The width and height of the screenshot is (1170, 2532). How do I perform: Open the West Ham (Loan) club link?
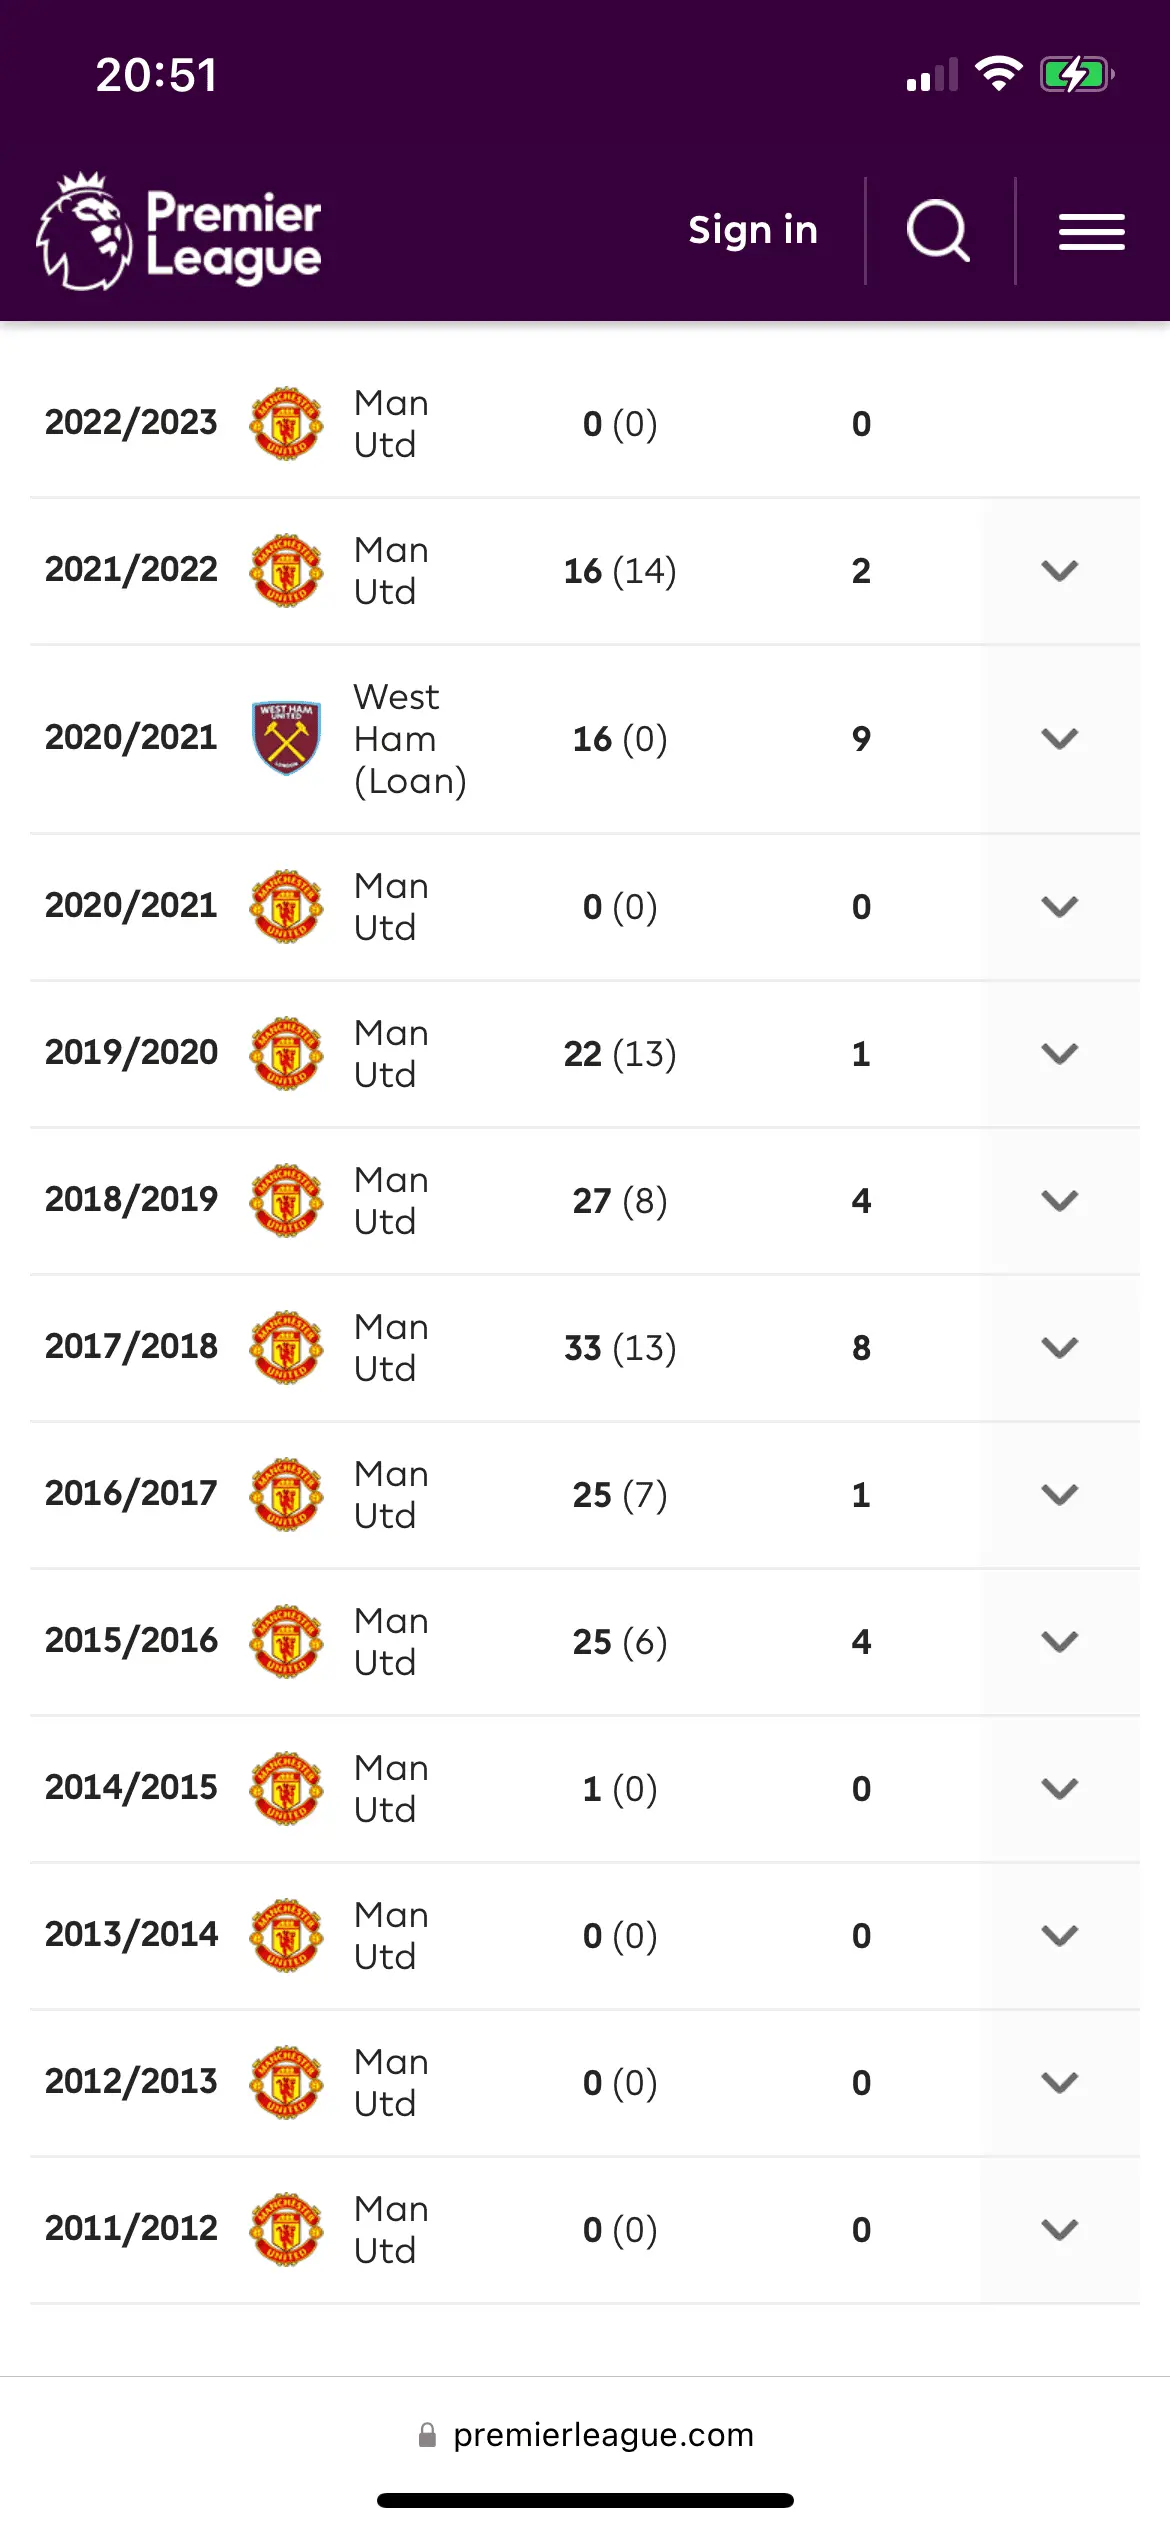click(410, 738)
